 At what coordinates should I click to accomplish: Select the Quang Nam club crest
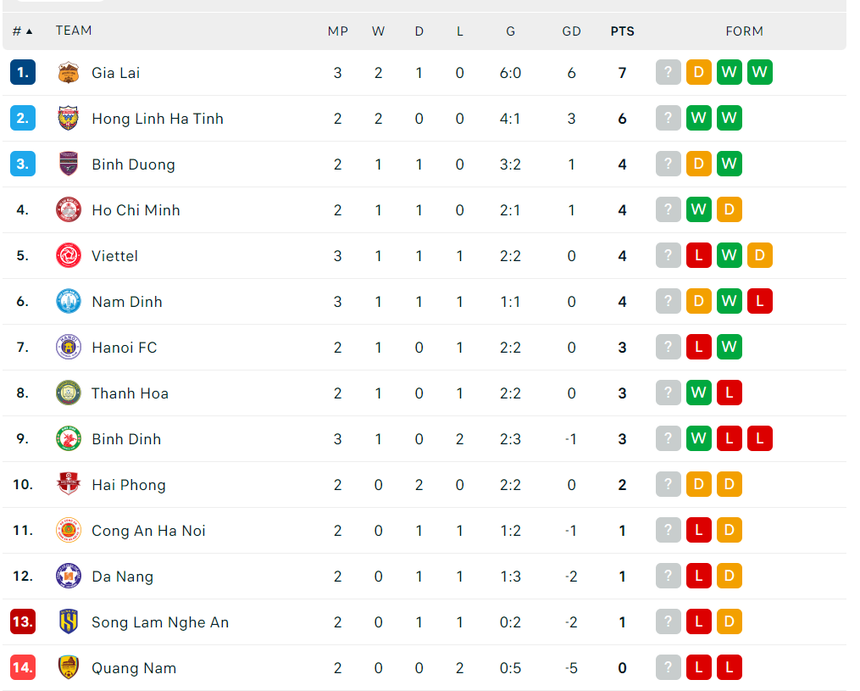coord(68,667)
